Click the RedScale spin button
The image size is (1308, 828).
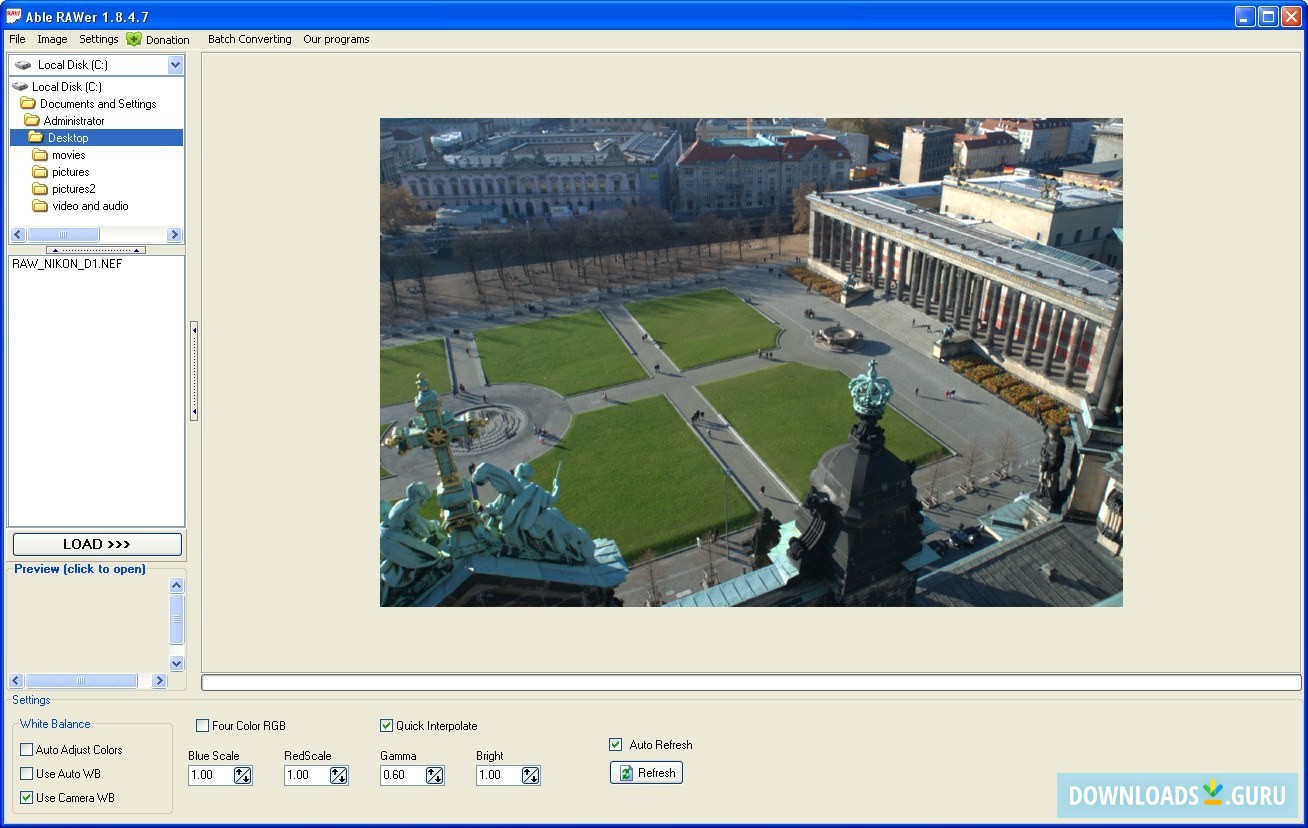point(339,775)
